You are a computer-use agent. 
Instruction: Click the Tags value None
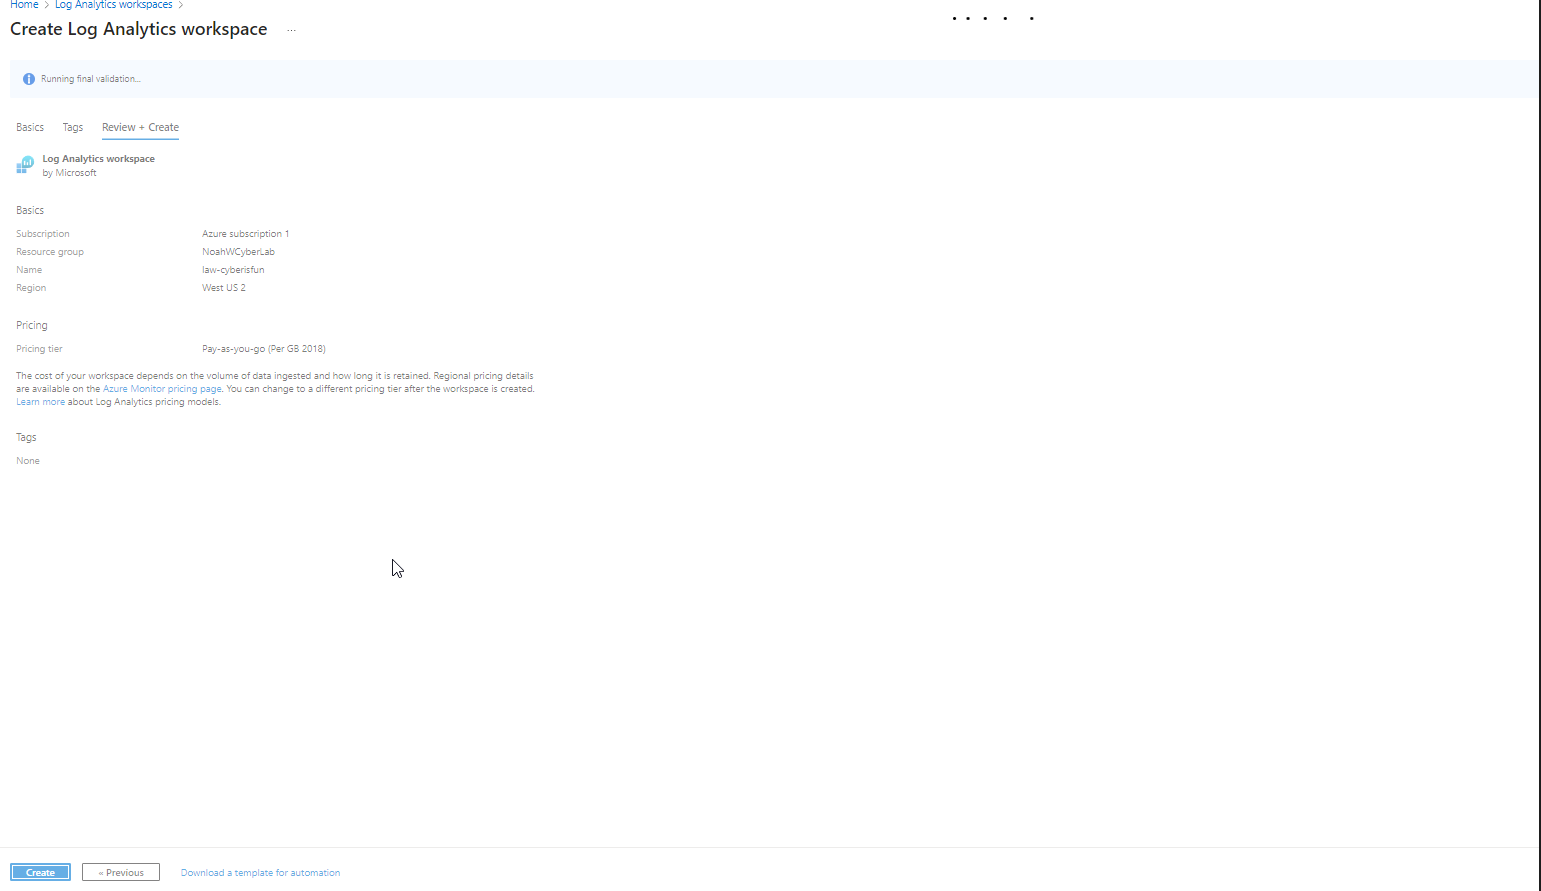[x=28, y=461]
